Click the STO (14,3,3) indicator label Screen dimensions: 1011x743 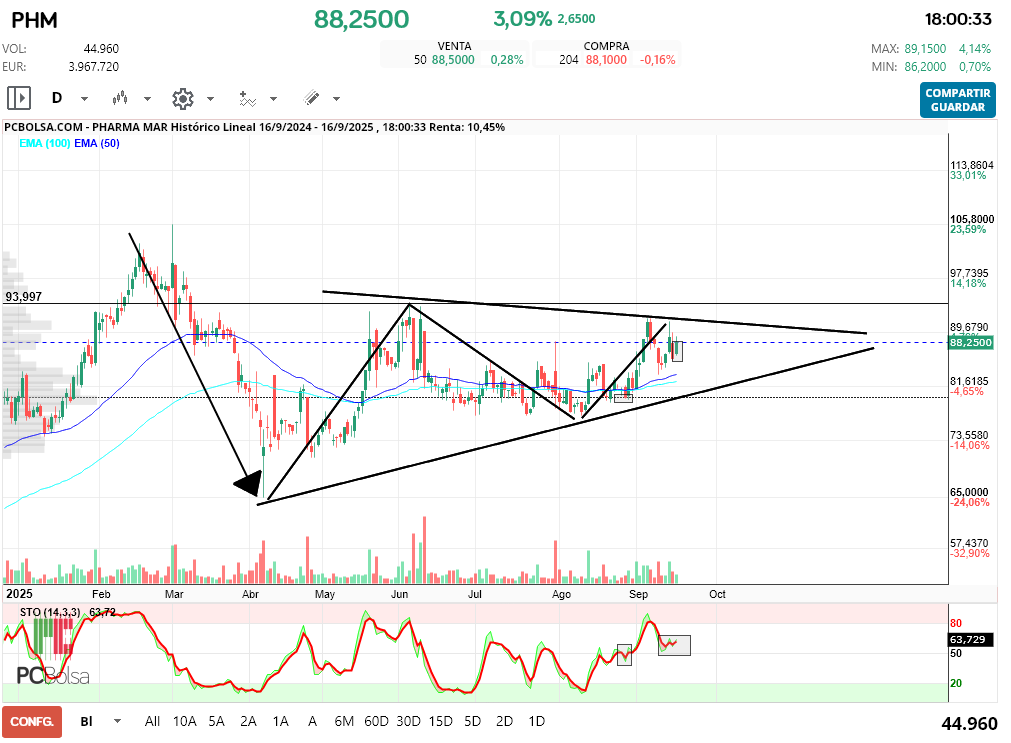(50, 612)
